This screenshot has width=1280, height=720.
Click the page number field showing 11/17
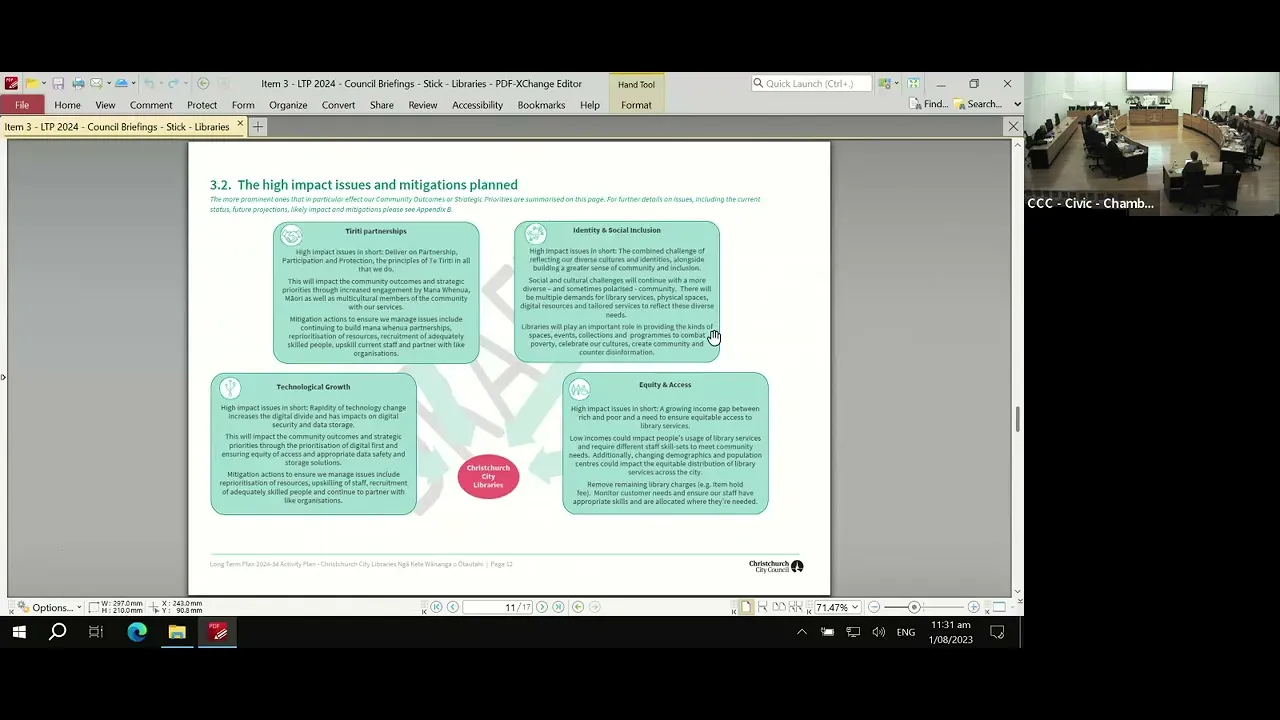coord(498,607)
